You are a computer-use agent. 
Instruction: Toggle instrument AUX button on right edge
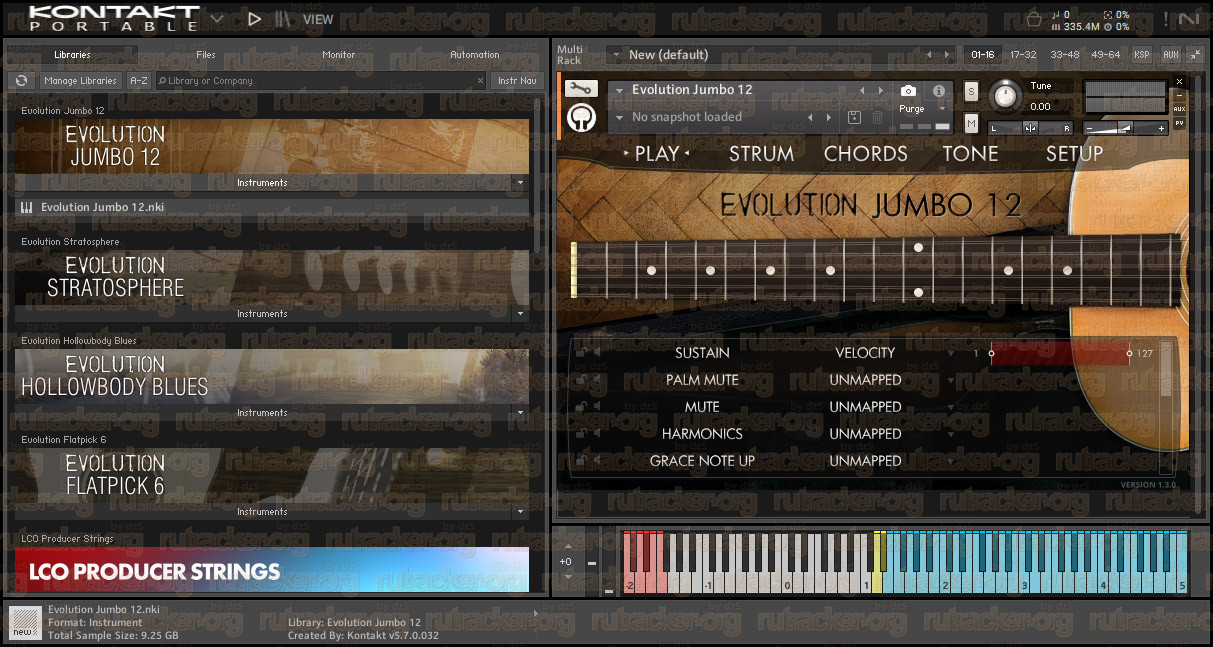coord(1180,108)
